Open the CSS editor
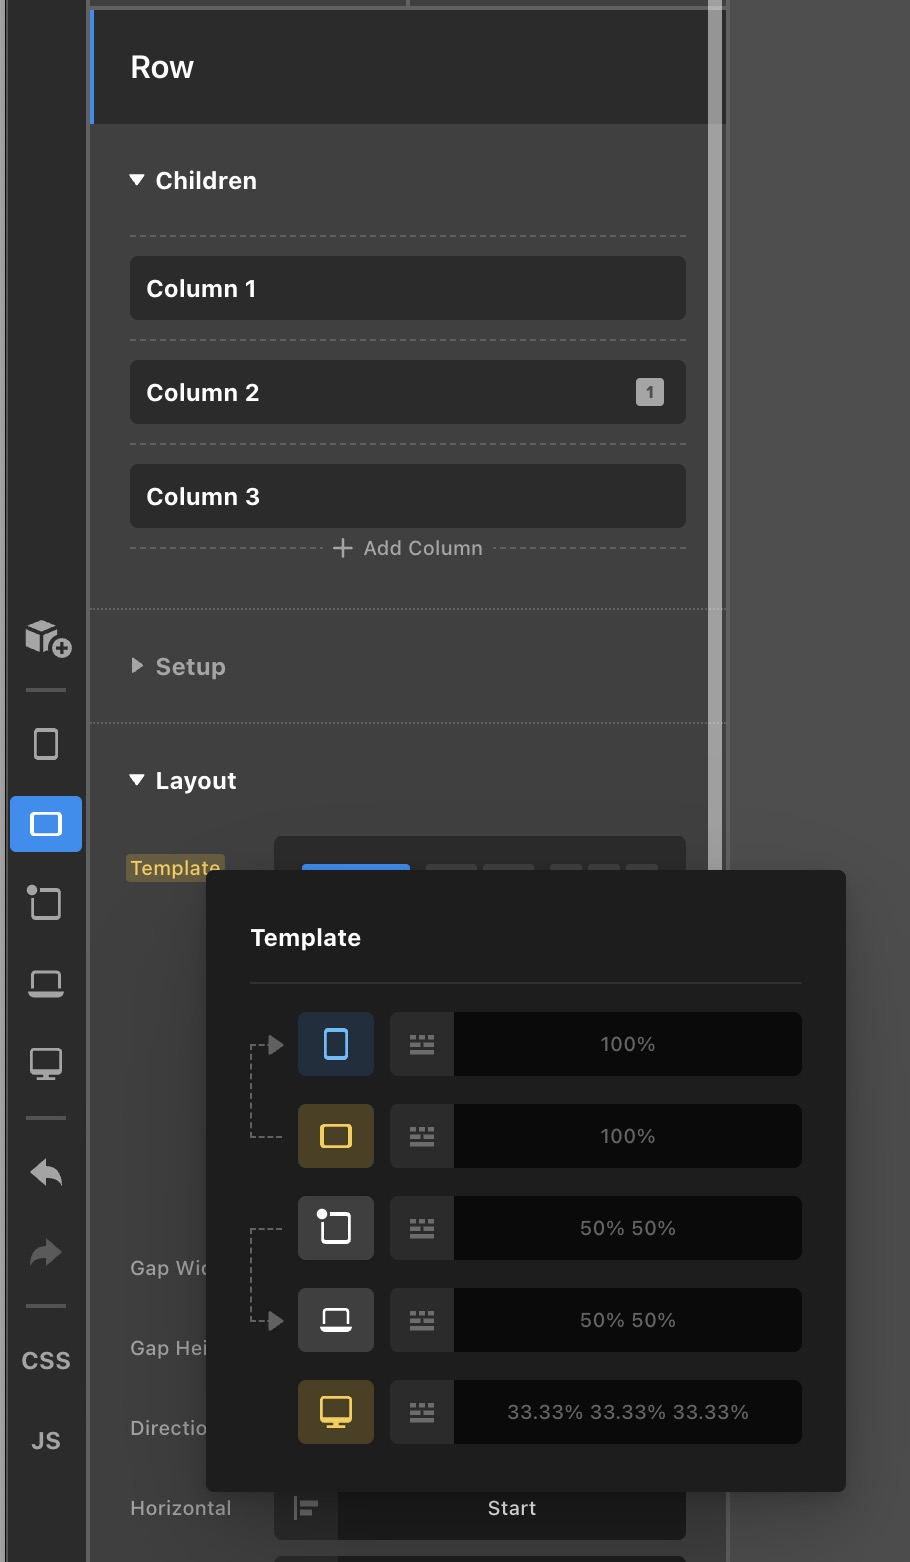 (46, 1361)
